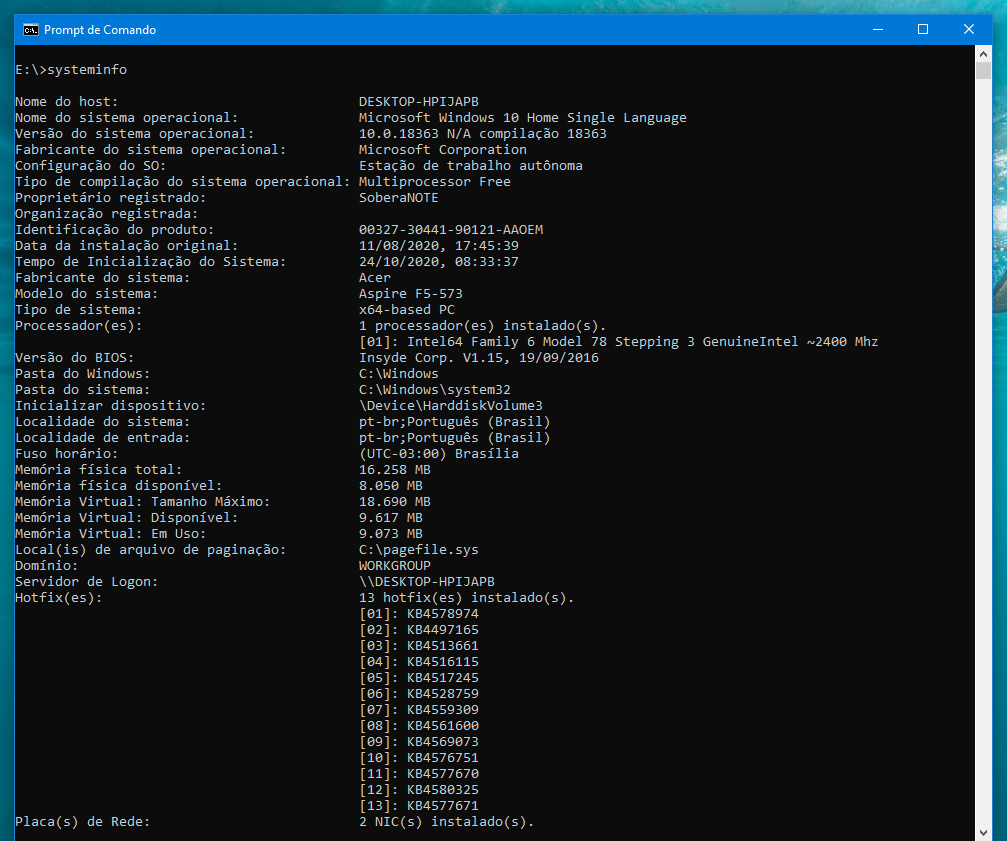This screenshot has width=1007, height=841.
Task: Click hotfix '[02]: KB4497165'
Action: click(x=419, y=630)
